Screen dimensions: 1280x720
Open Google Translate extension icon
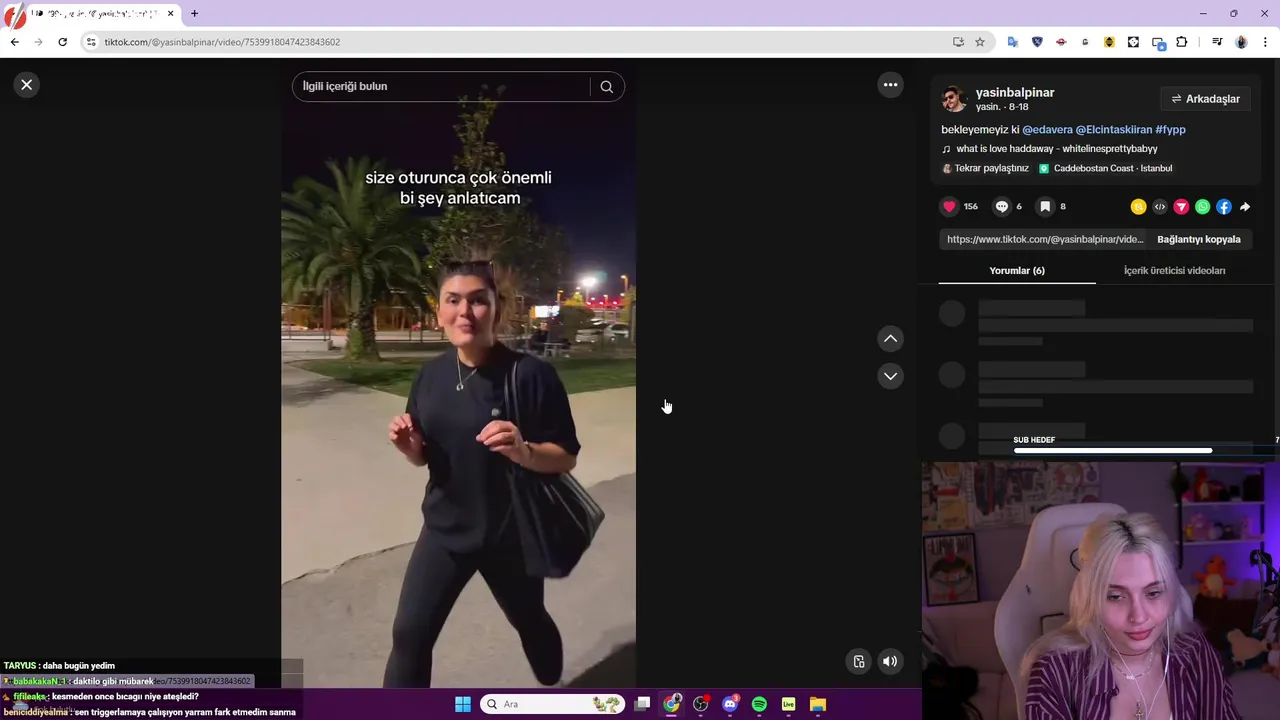[x=1013, y=42]
